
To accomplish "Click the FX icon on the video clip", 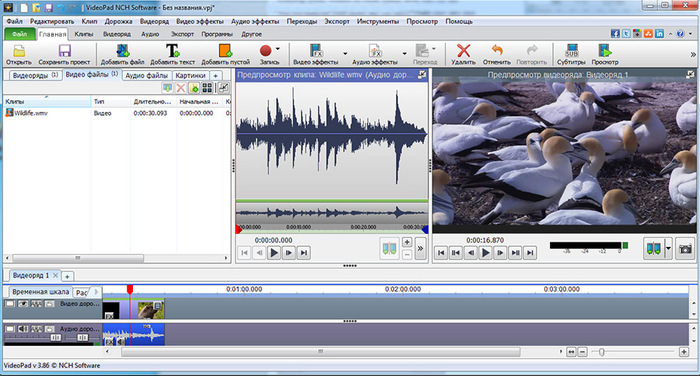I will pyautogui.click(x=108, y=316).
